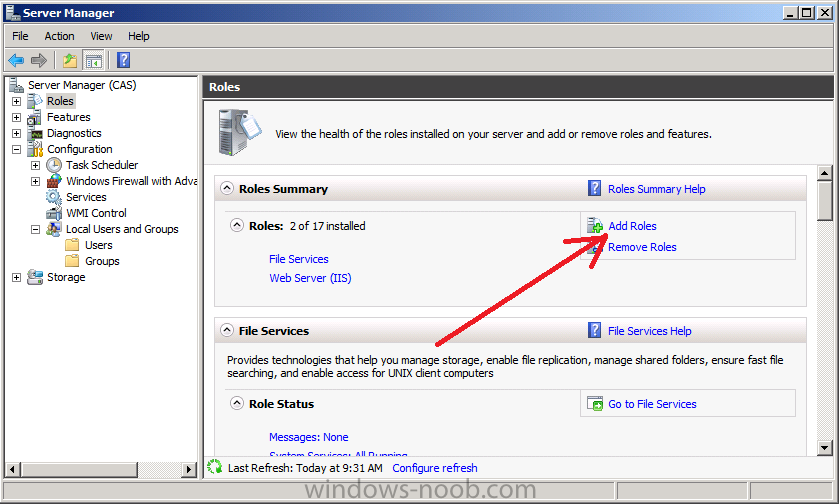Select Users under Local Users and Groups
The image size is (840, 504).
pos(99,245)
